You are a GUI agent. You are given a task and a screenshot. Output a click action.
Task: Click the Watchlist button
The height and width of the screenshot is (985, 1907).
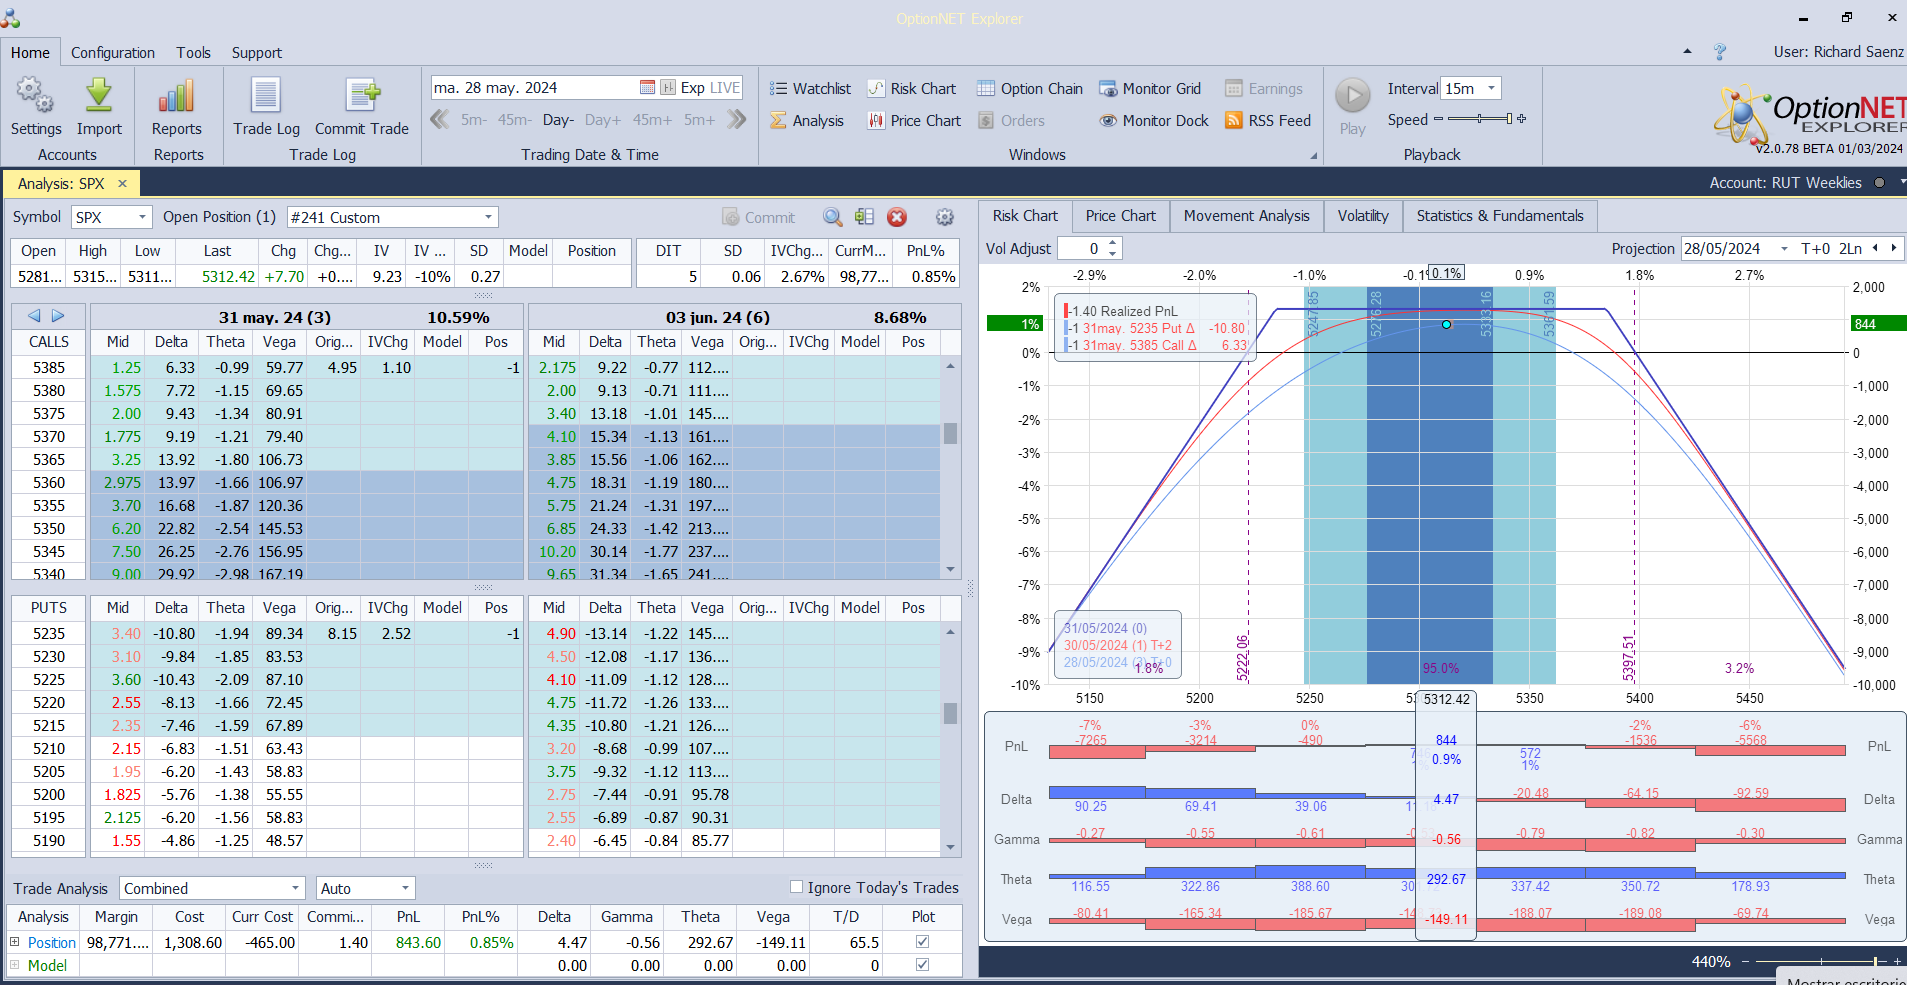[x=810, y=89]
